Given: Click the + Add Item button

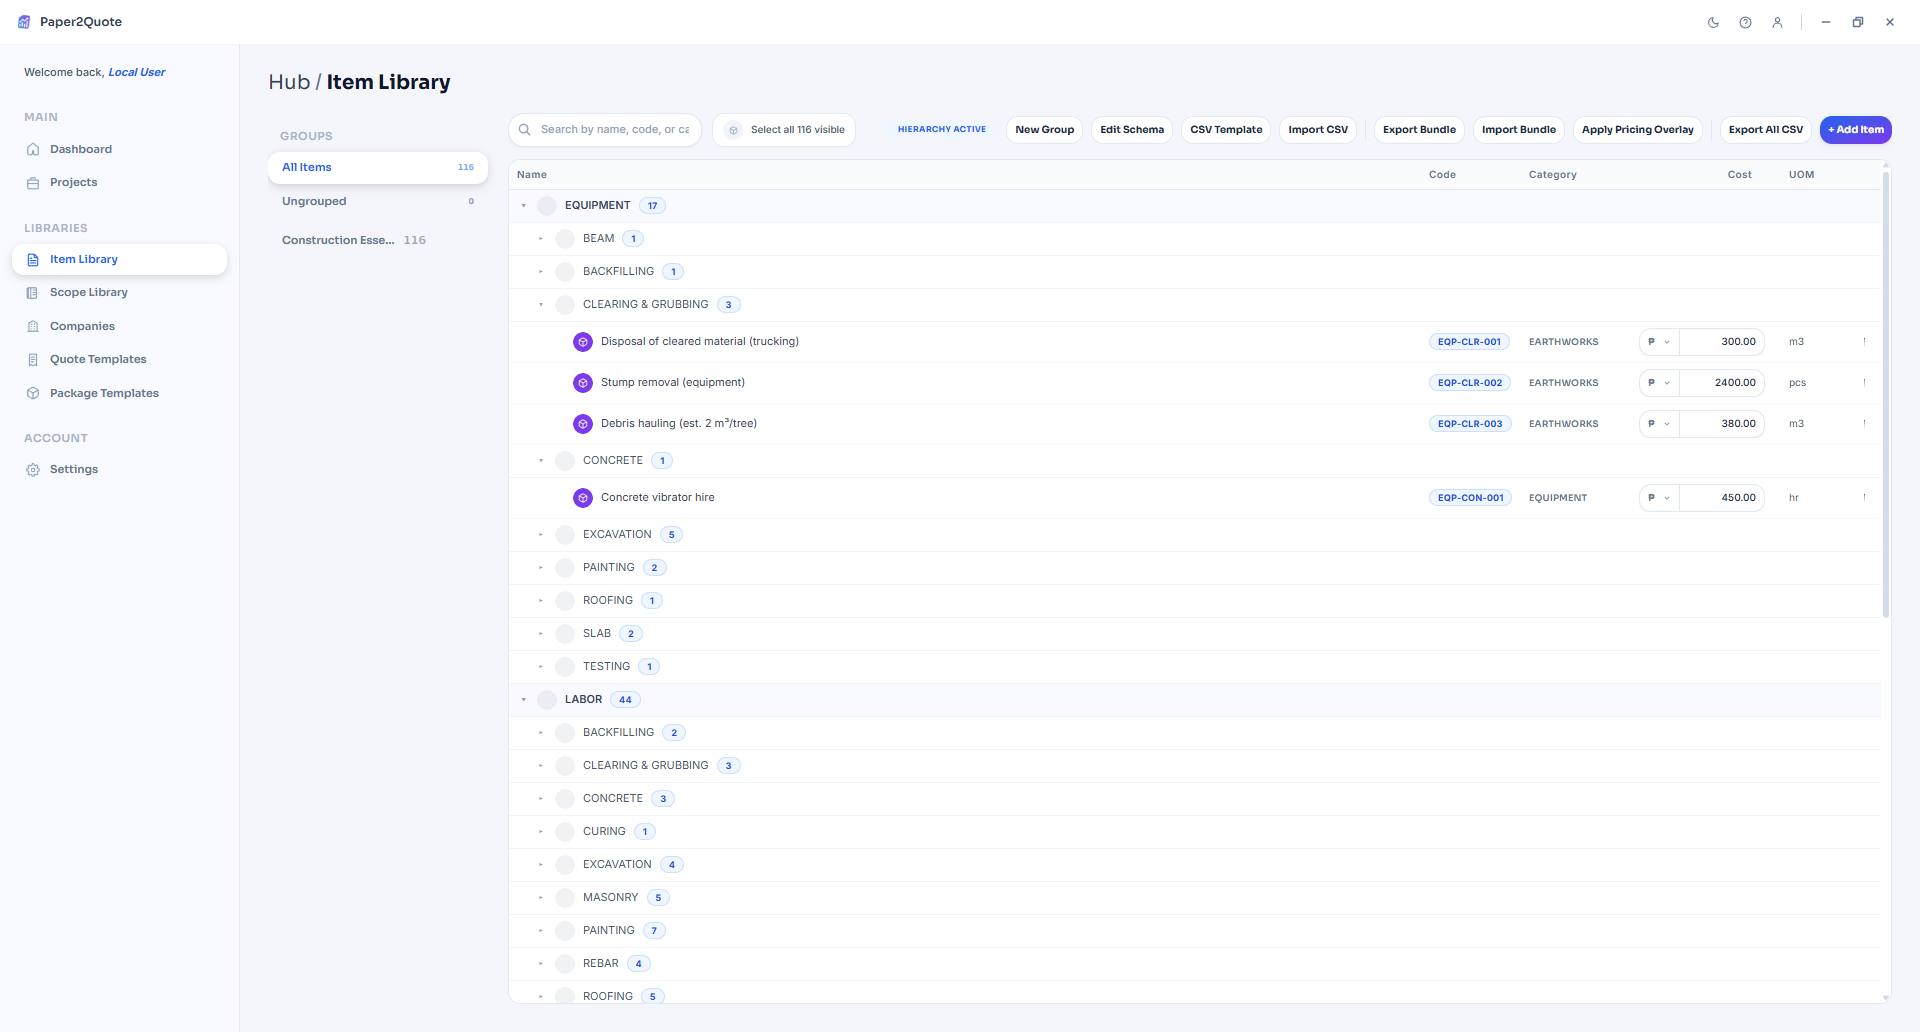Looking at the screenshot, I should (1856, 130).
